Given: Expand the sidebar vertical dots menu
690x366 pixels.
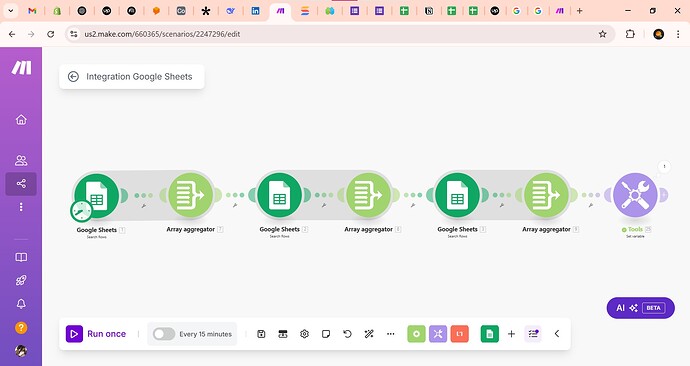Looking at the screenshot, I should coord(21,207).
